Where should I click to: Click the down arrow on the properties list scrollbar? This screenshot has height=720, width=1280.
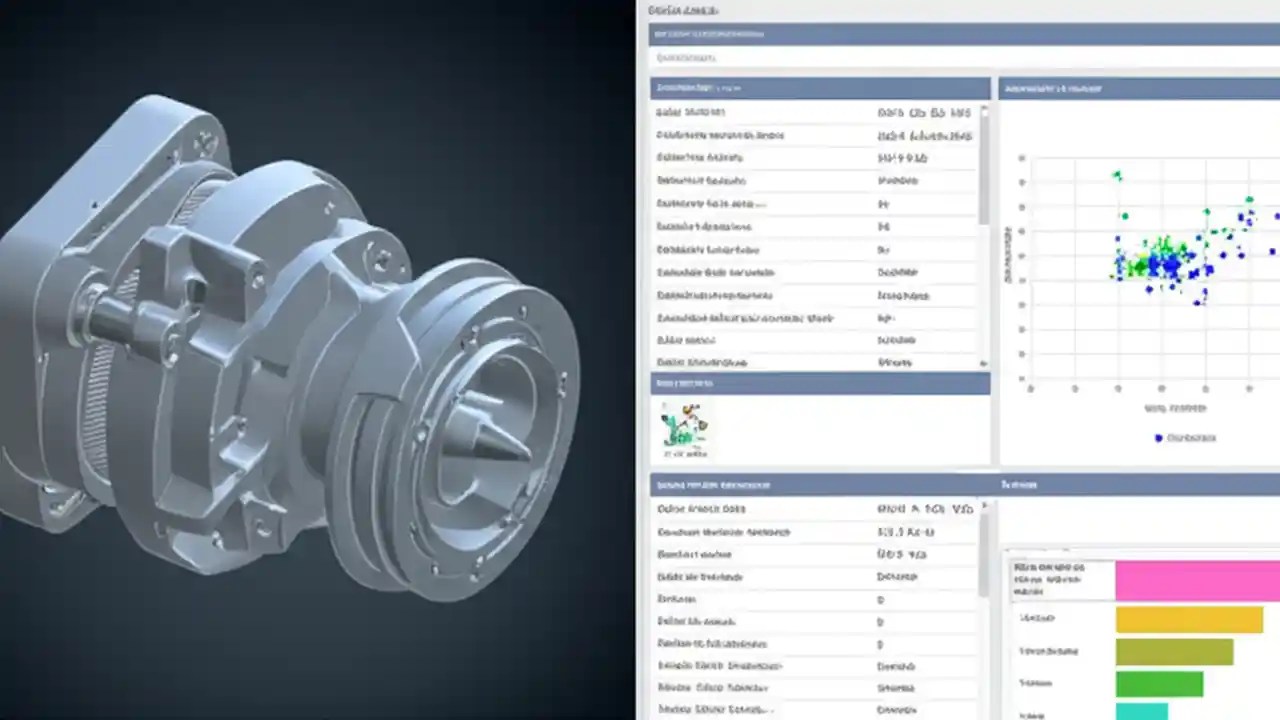pos(983,365)
